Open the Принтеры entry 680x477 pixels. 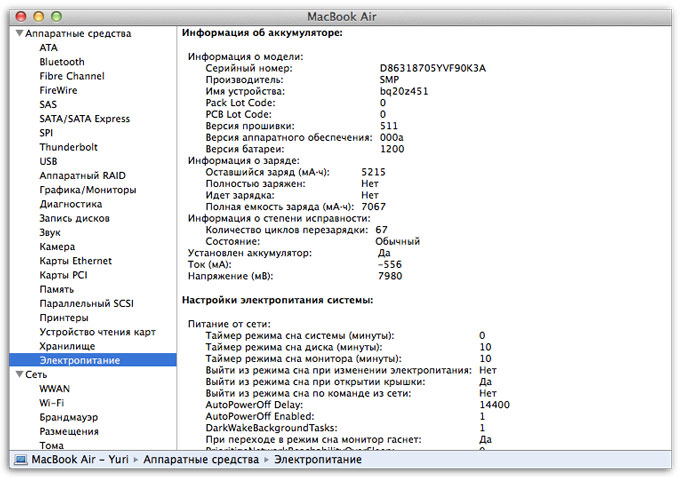[64, 317]
